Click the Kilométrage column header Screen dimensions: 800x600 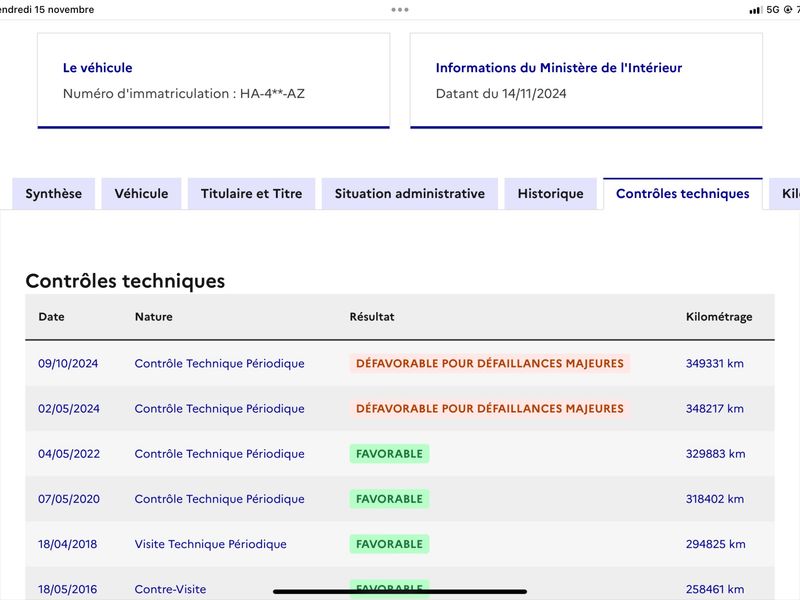pyautogui.click(x=719, y=317)
